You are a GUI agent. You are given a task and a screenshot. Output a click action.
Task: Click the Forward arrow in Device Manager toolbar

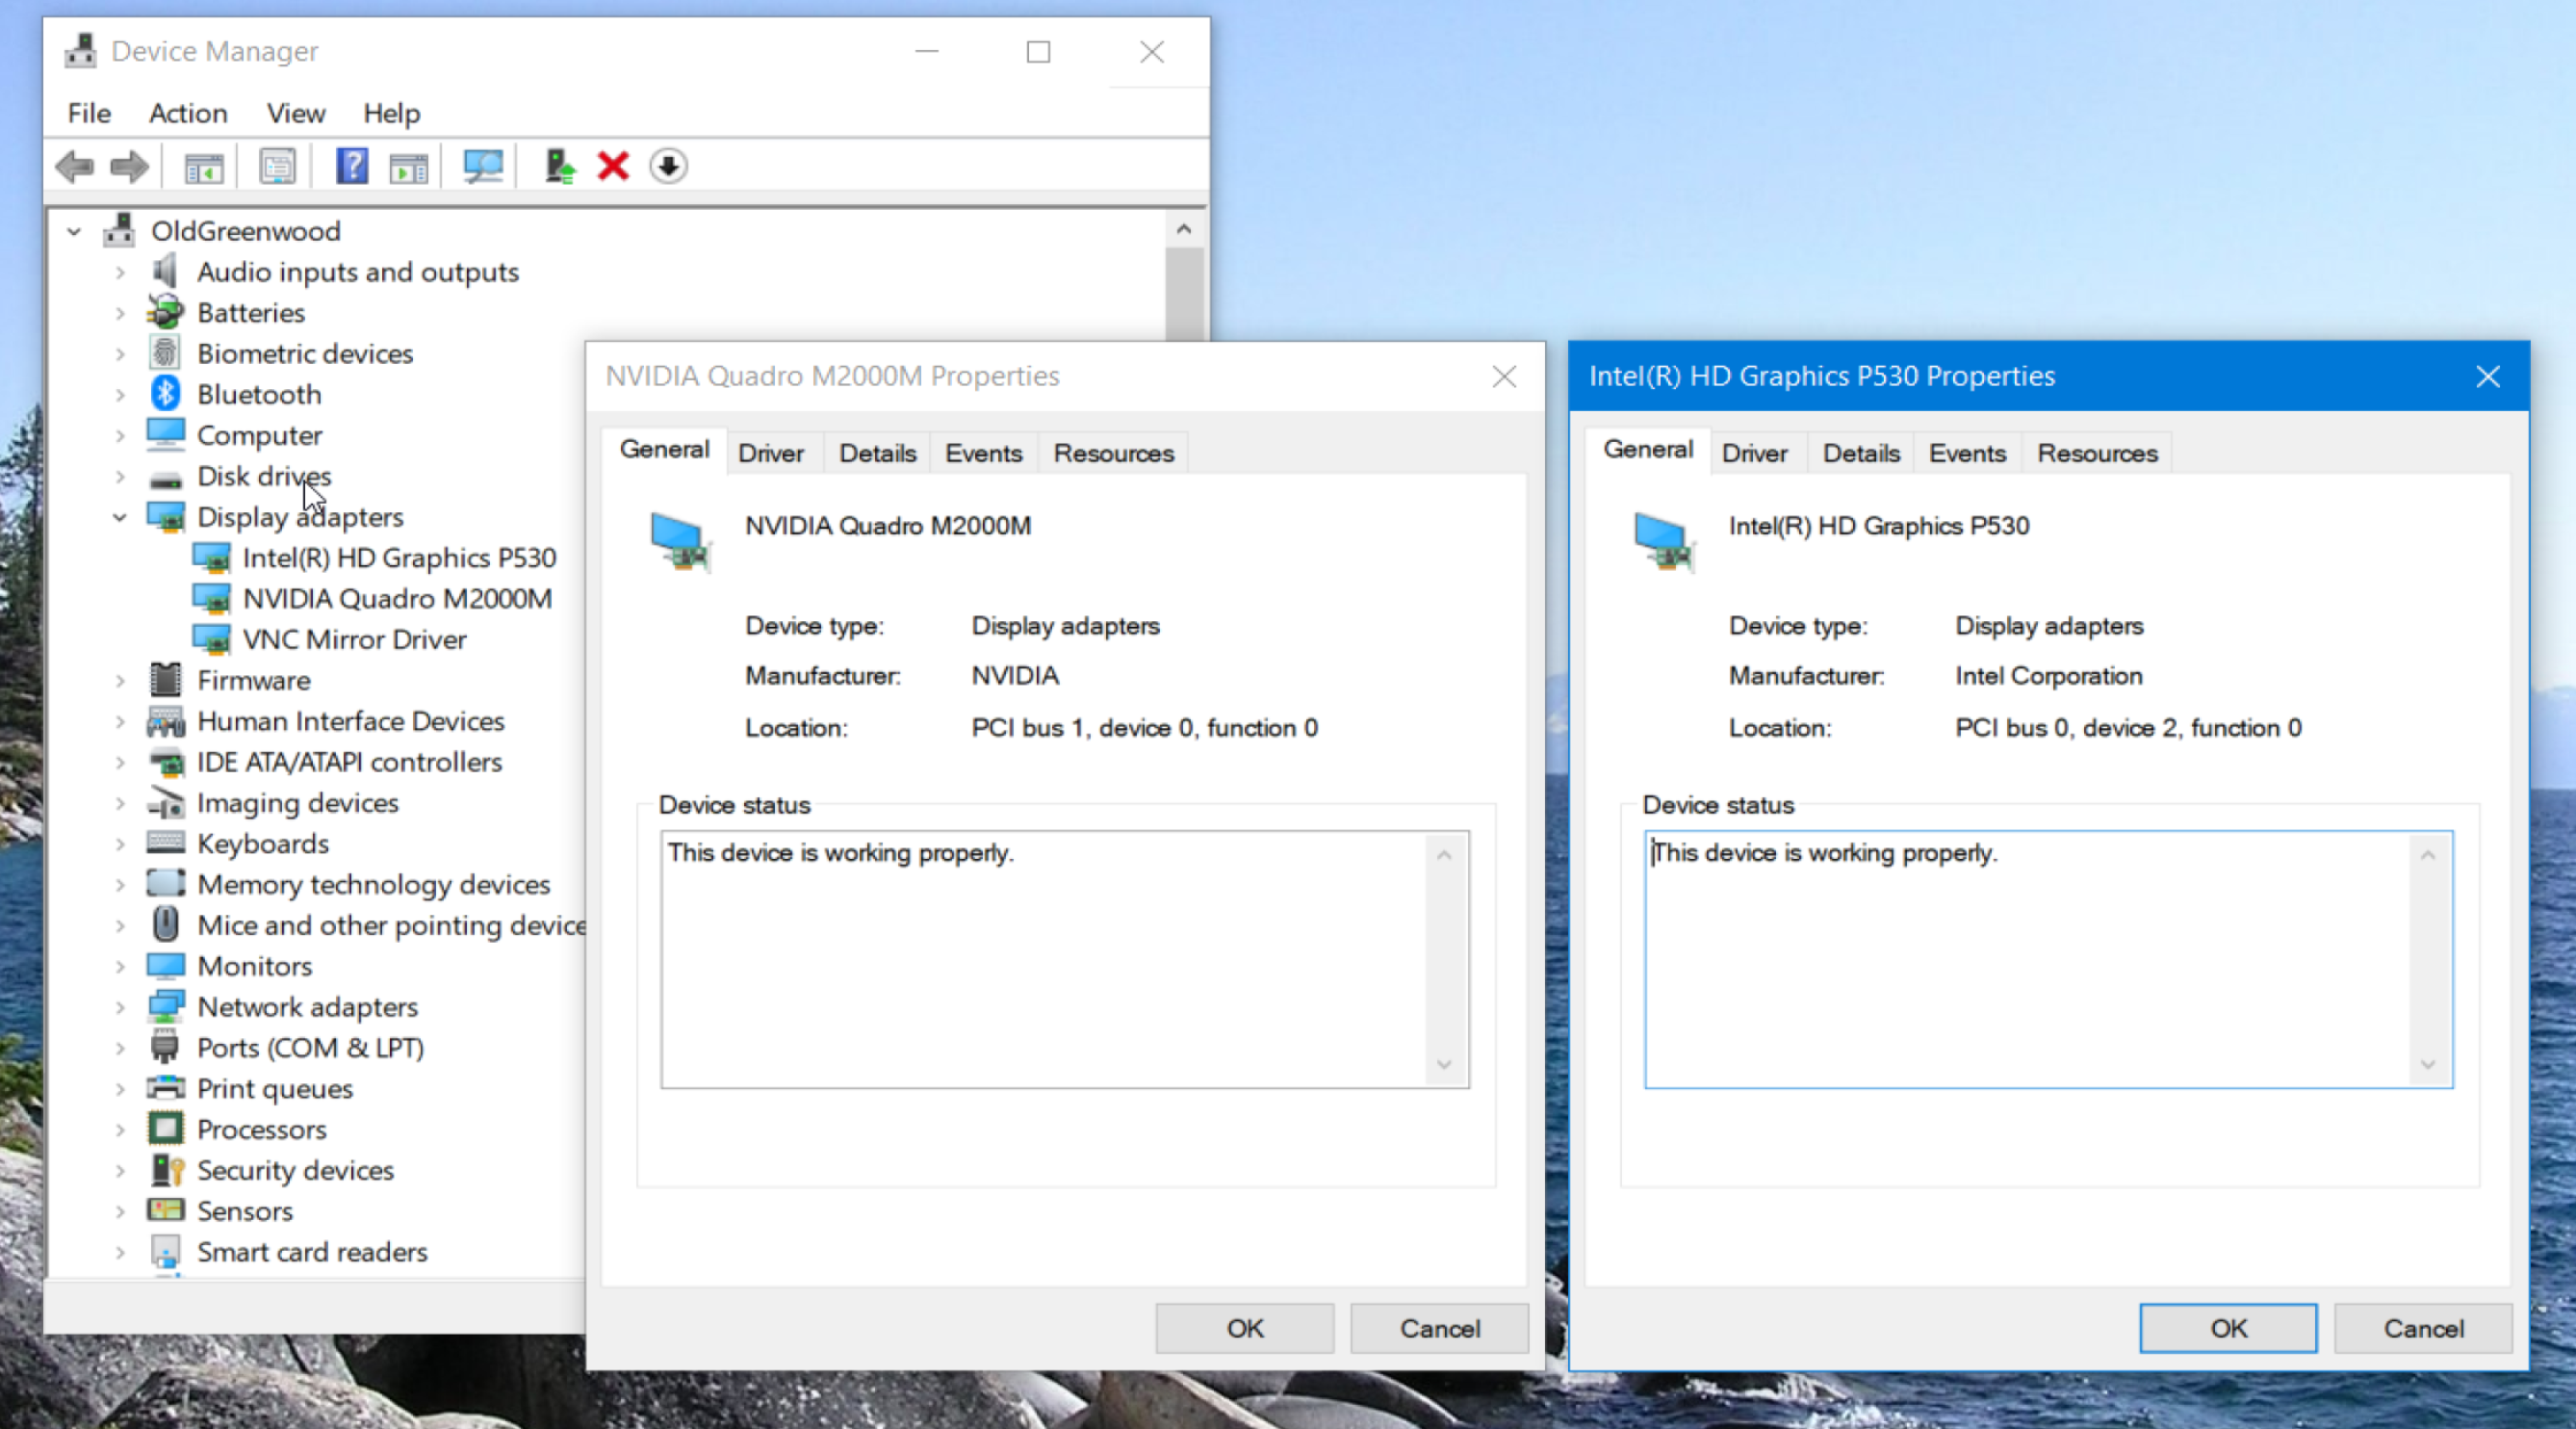click(129, 166)
